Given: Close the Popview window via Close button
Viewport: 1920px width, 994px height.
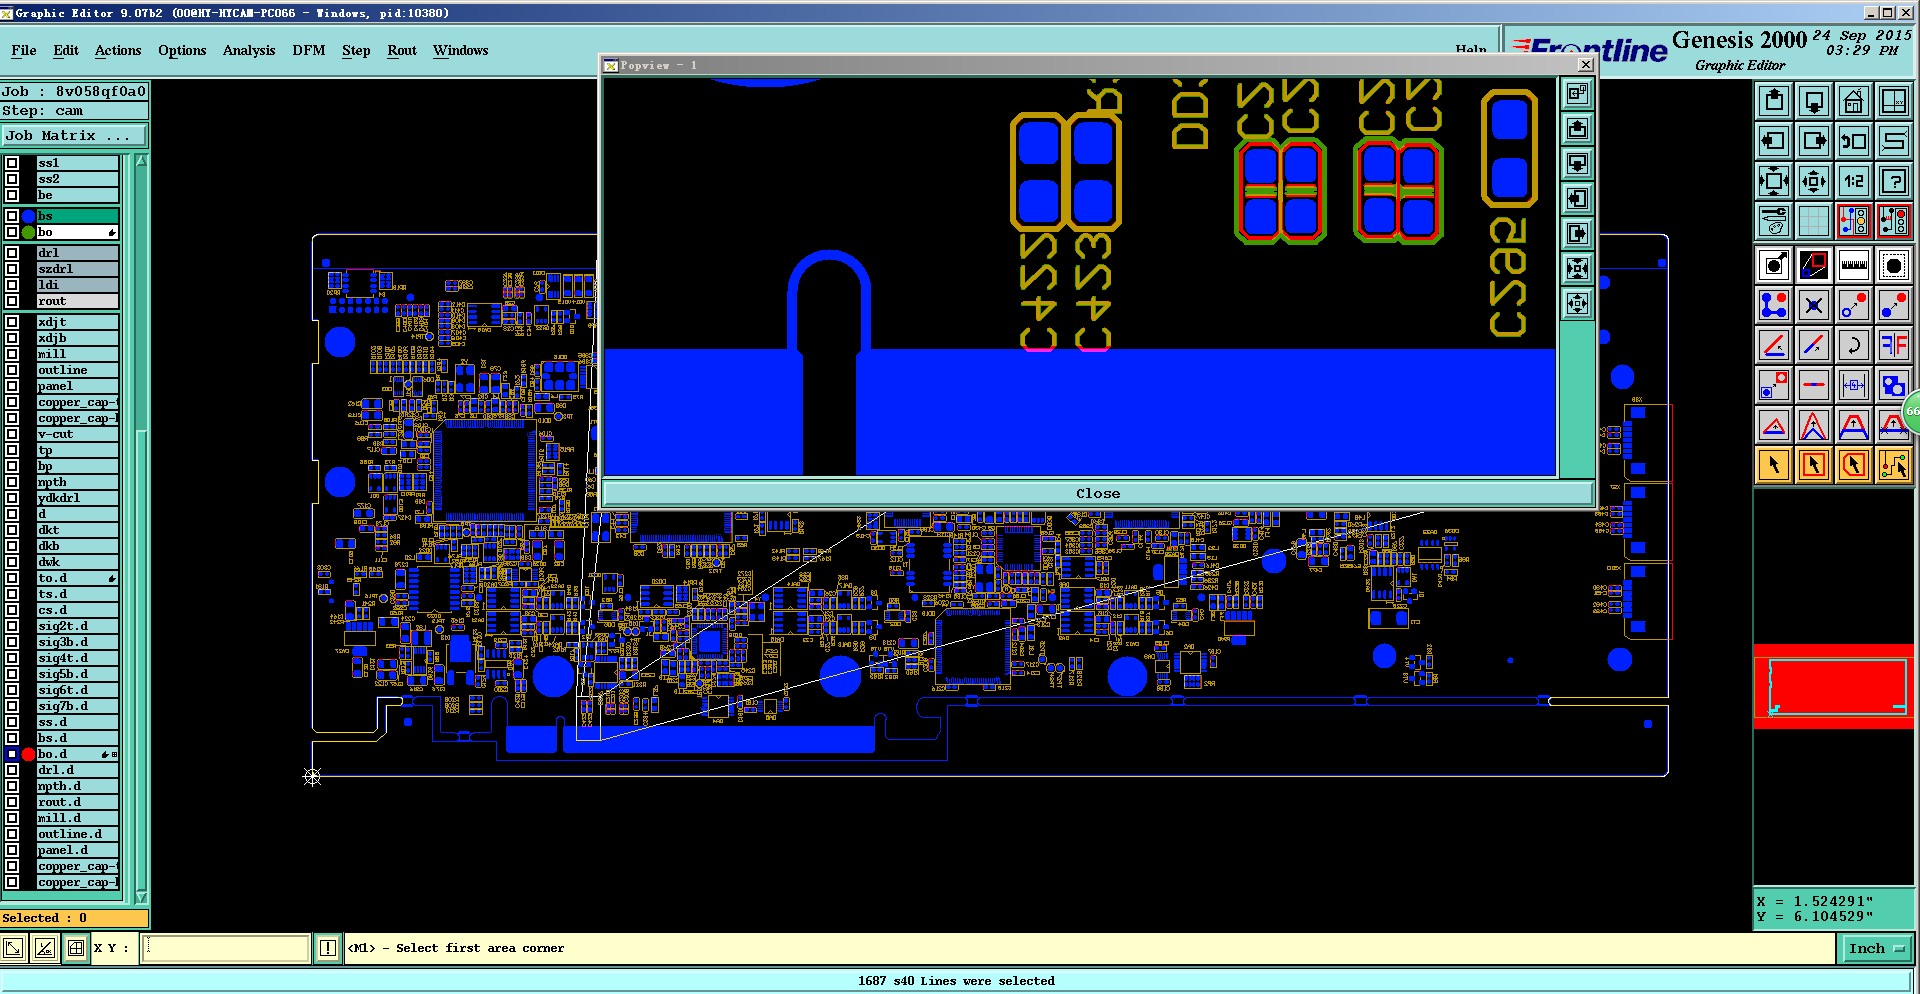Looking at the screenshot, I should tap(1097, 493).
